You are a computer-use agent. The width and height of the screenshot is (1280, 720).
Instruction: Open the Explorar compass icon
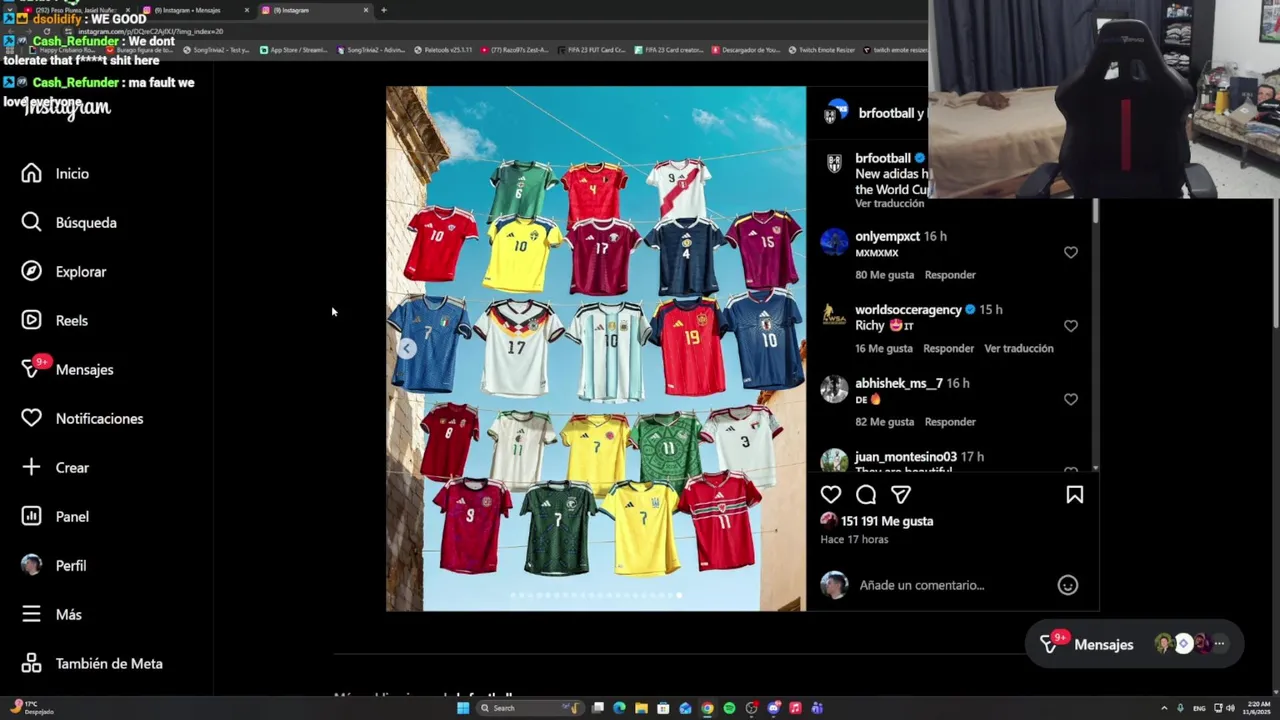(x=31, y=271)
